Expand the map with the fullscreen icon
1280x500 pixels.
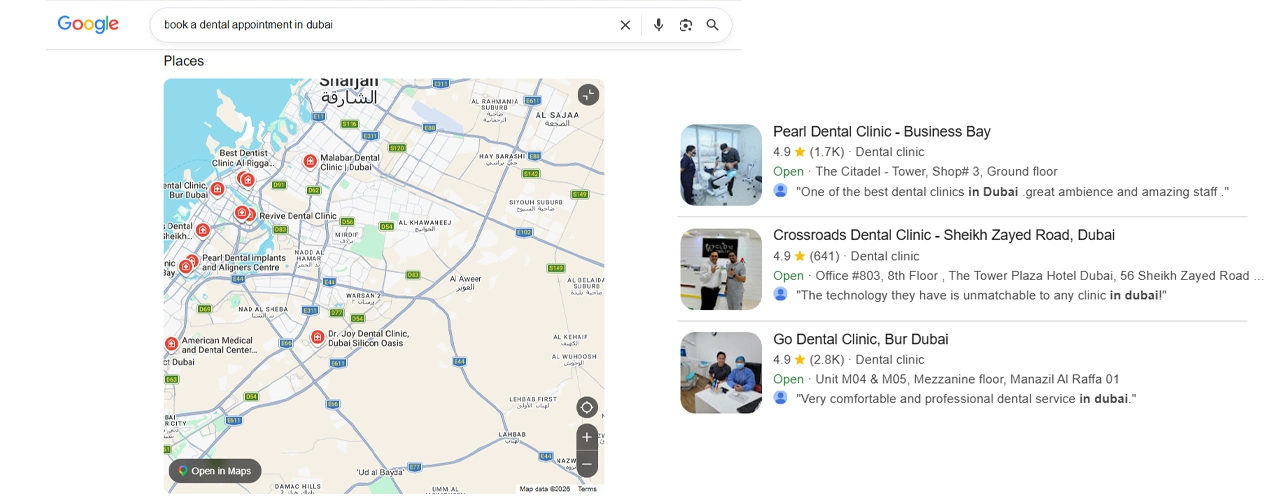(588, 95)
